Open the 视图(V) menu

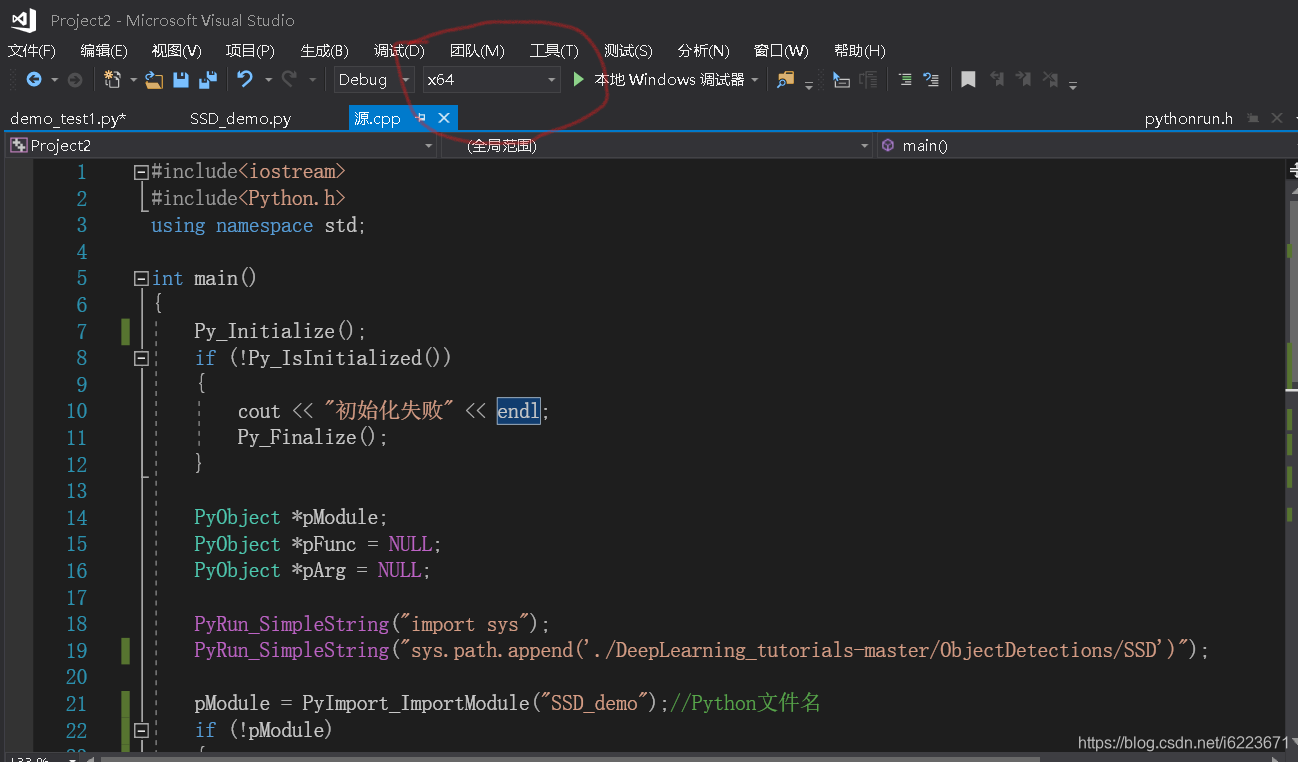pyautogui.click(x=177, y=51)
